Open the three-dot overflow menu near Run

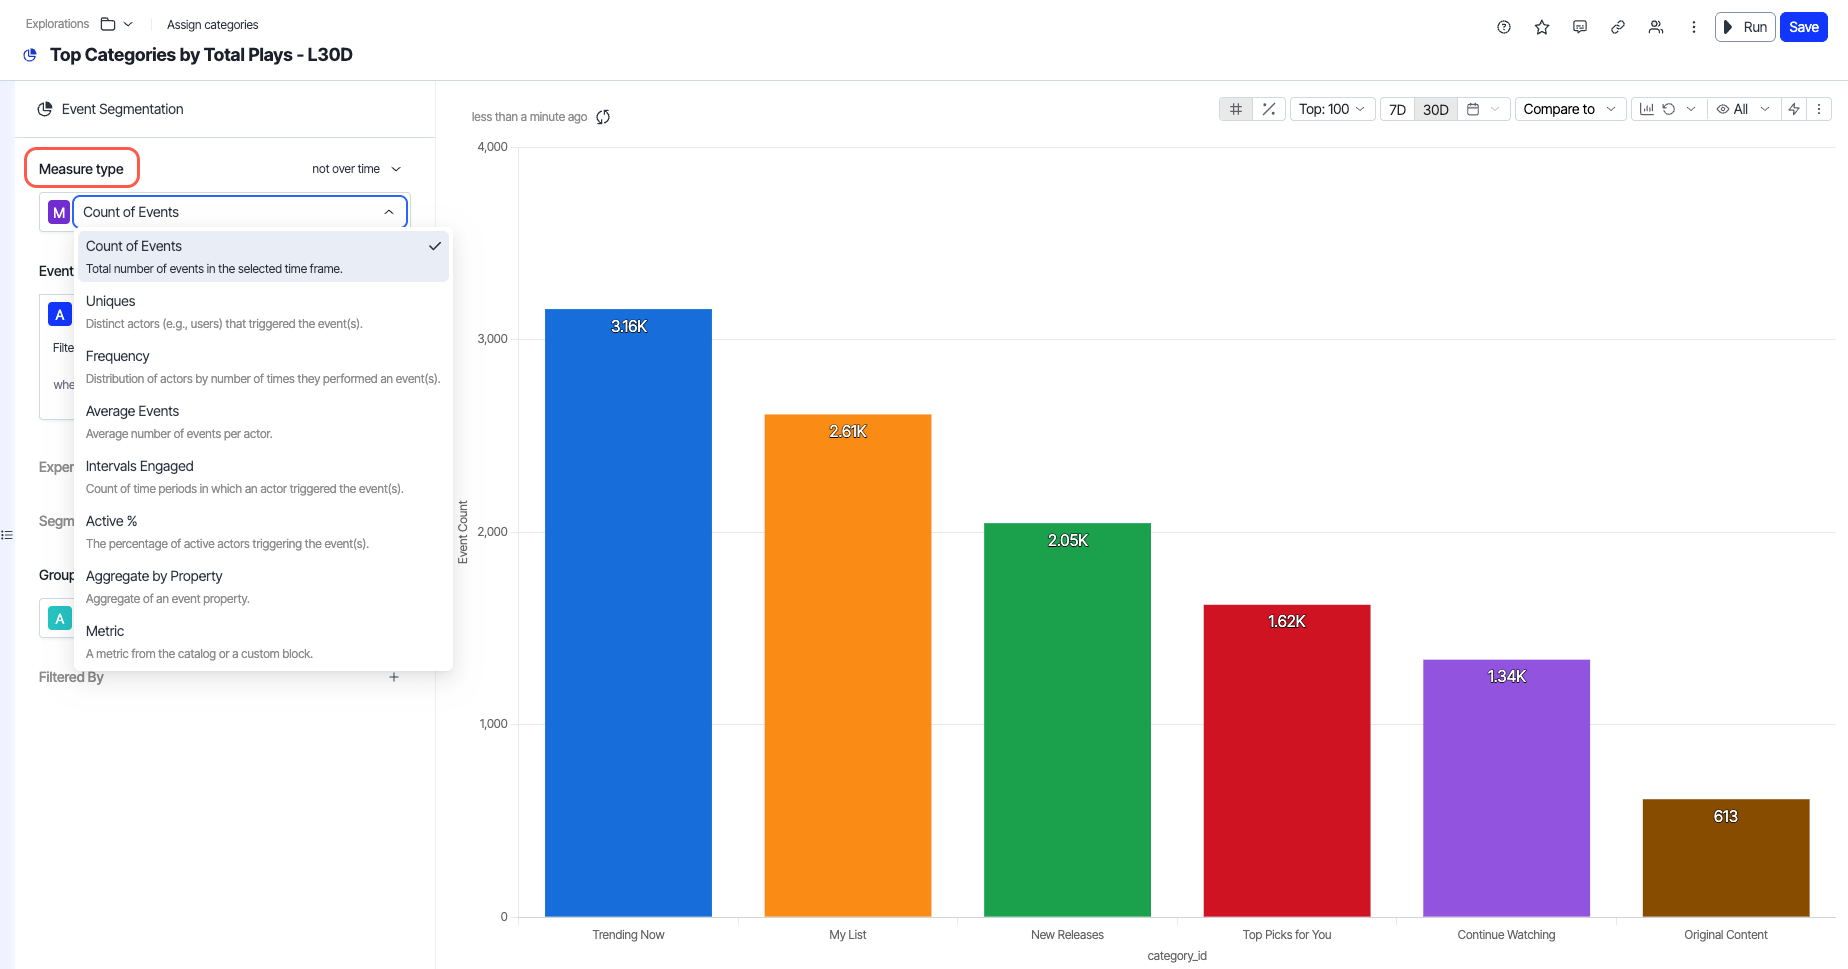pos(1693,27)
